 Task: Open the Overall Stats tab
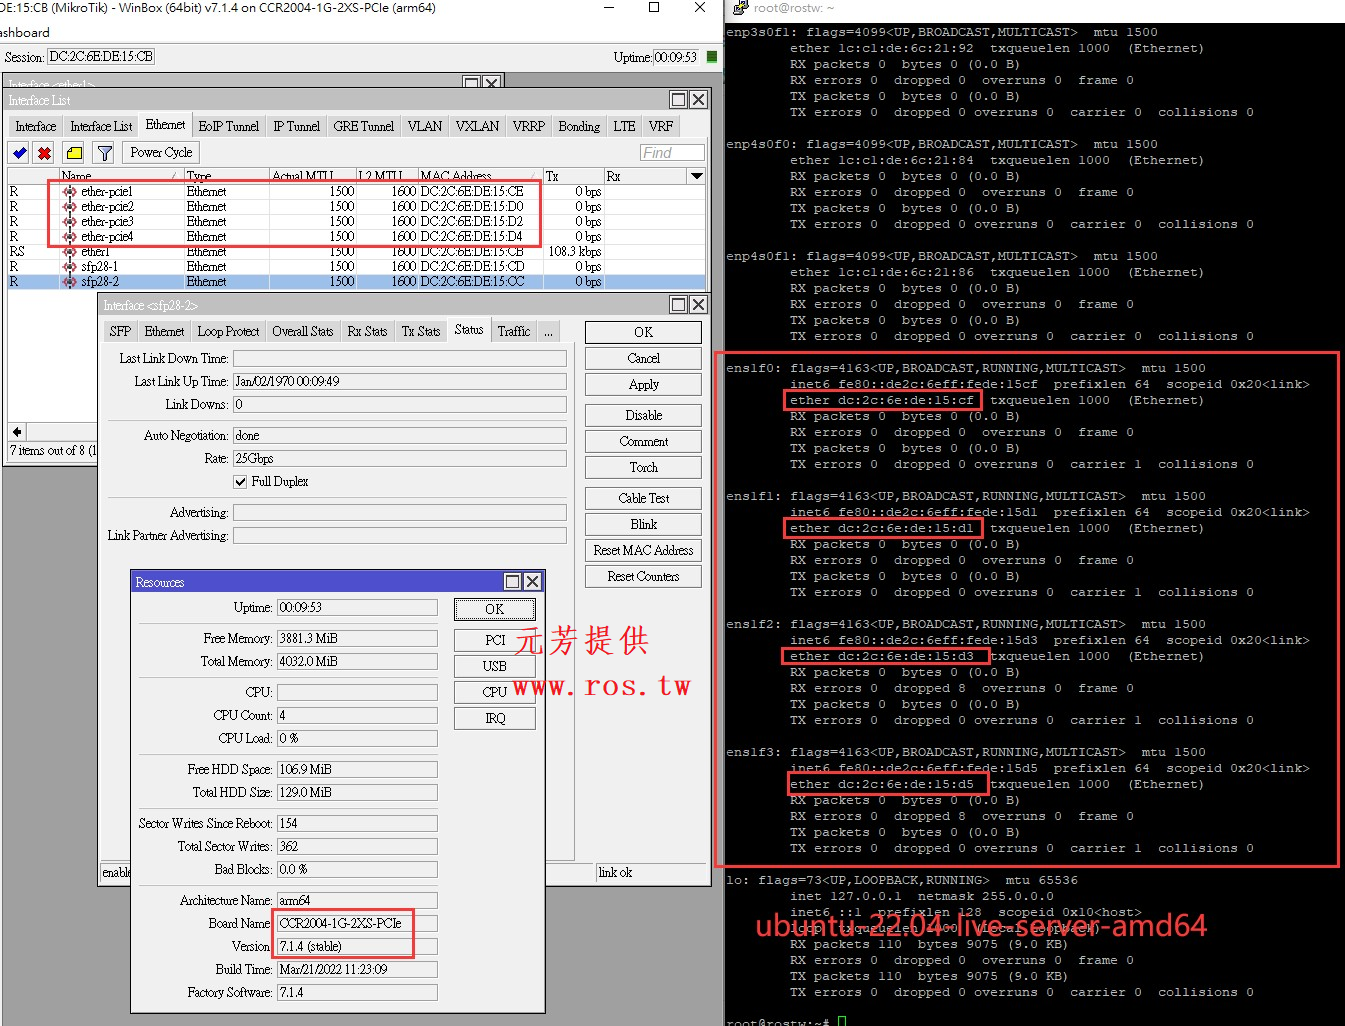[x=302, y=332]
